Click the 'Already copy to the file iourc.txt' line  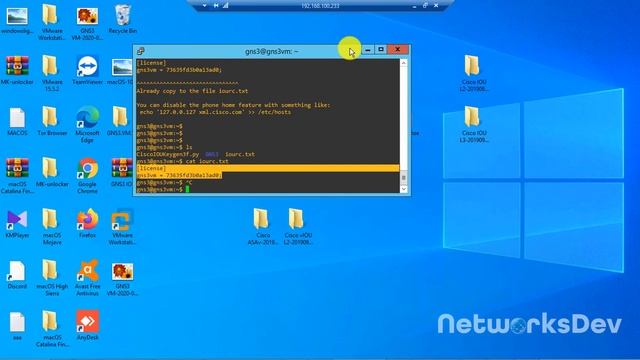click(192, 91)
